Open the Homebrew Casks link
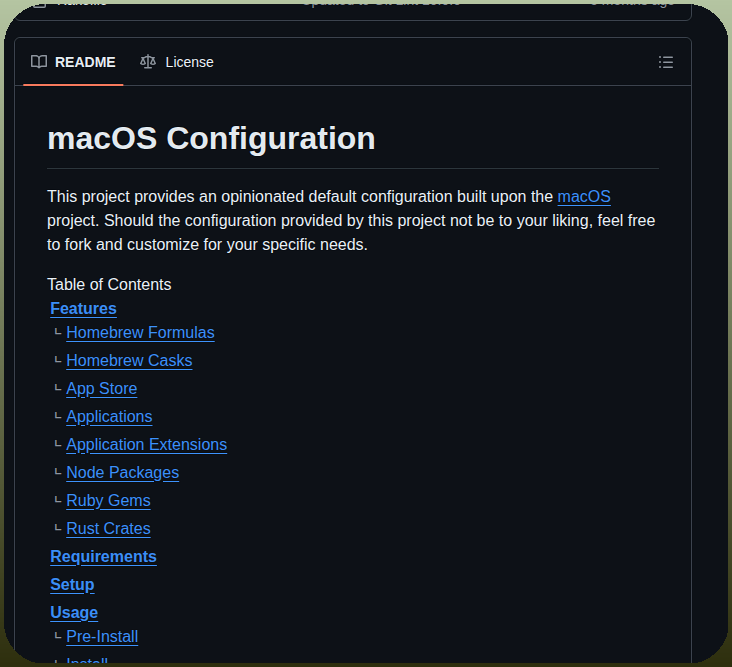The width and height of the screenshot is (732, 667). (129, 360)
